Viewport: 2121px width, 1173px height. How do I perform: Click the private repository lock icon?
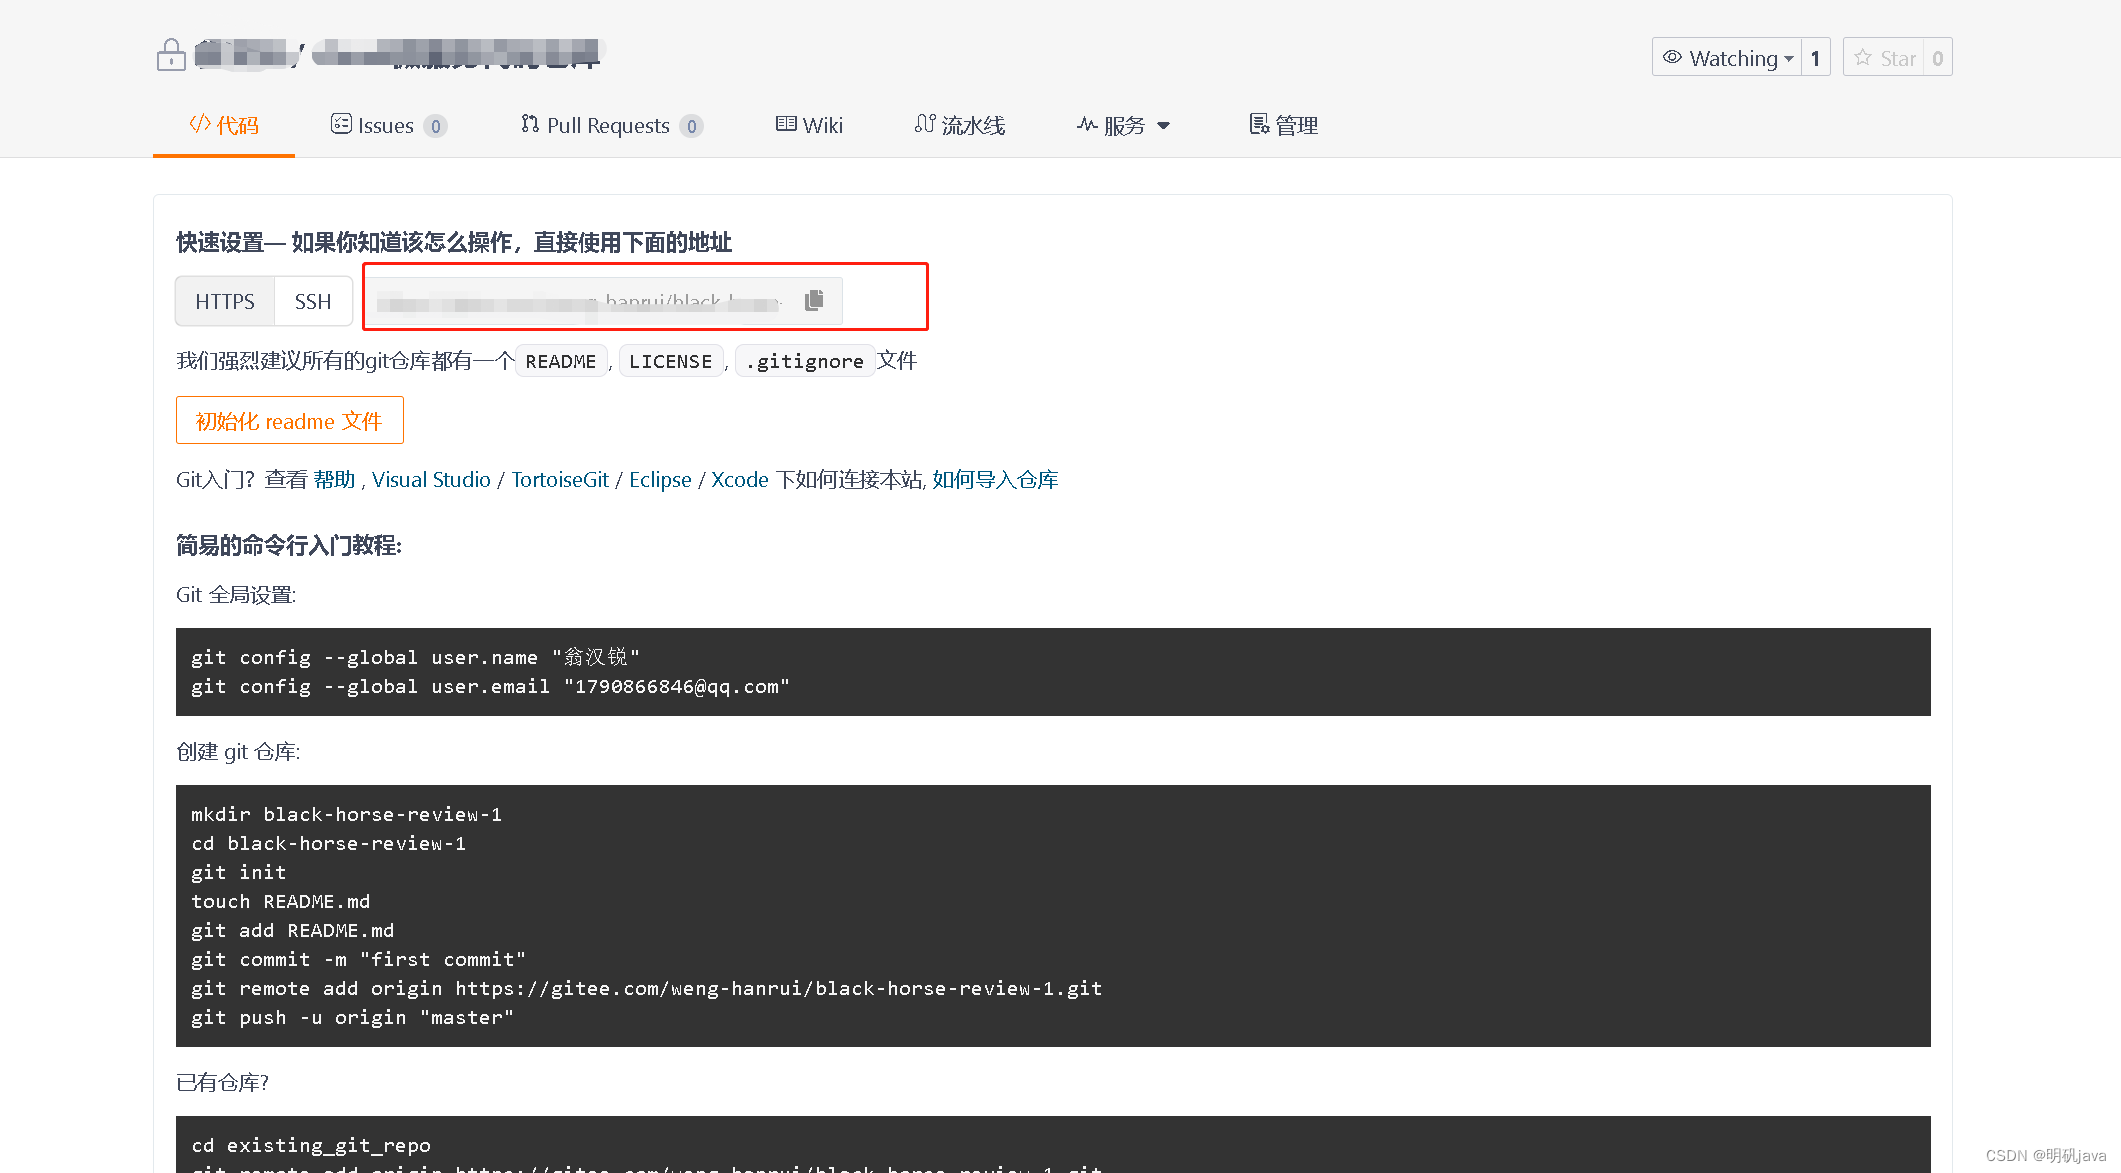tap(171, 55)
